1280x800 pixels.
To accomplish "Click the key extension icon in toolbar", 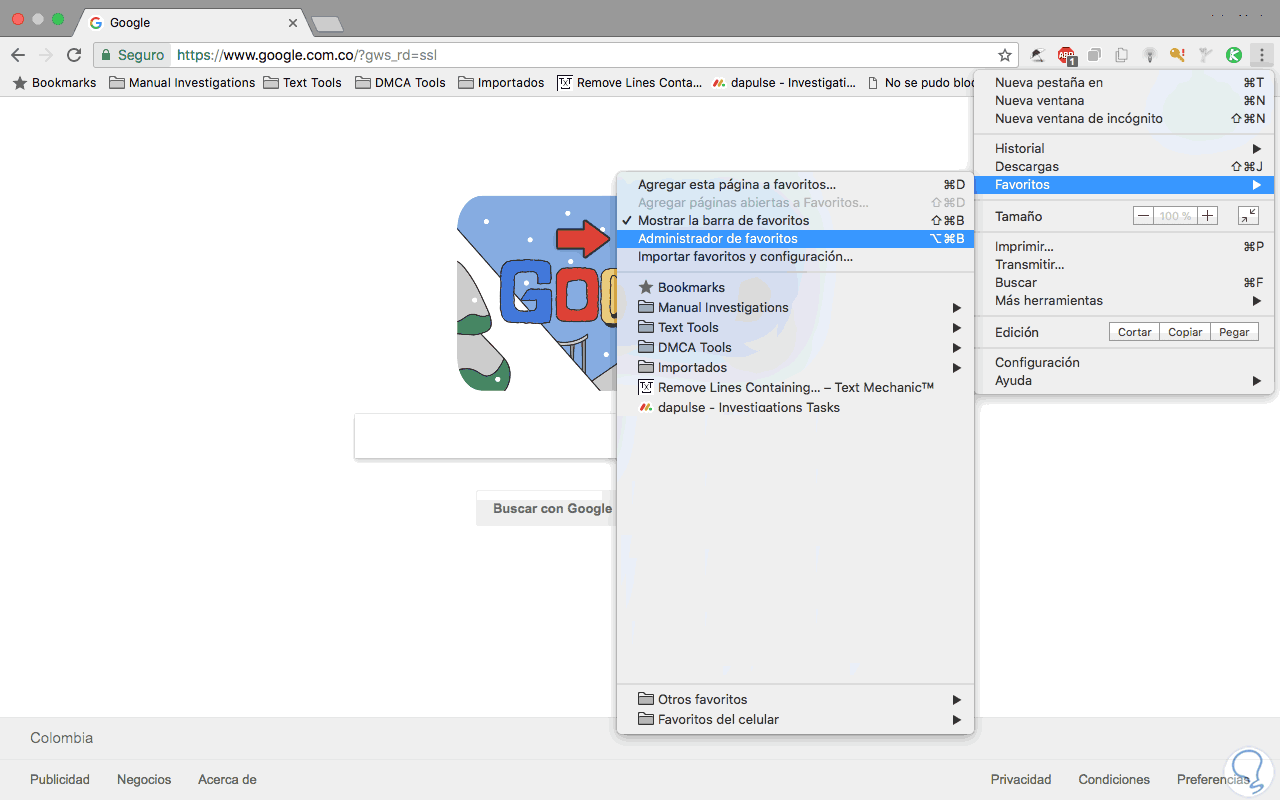I will coord(1178,55).
